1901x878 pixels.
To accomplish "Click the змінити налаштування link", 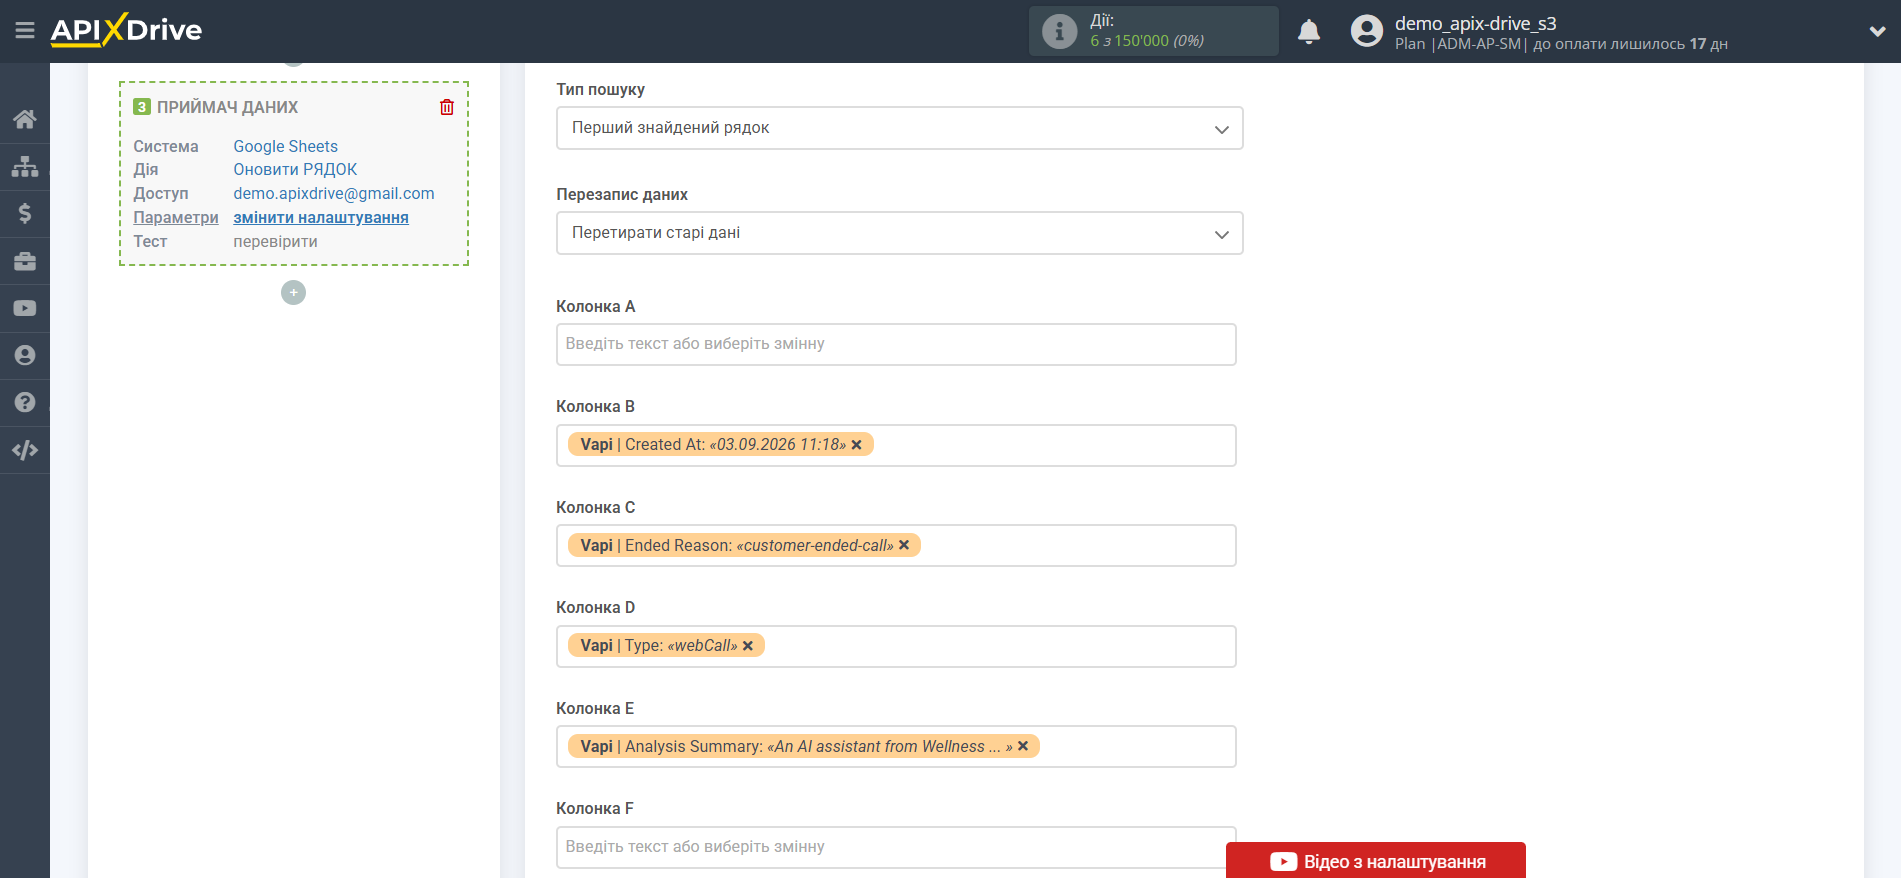I will click(321, 217).
